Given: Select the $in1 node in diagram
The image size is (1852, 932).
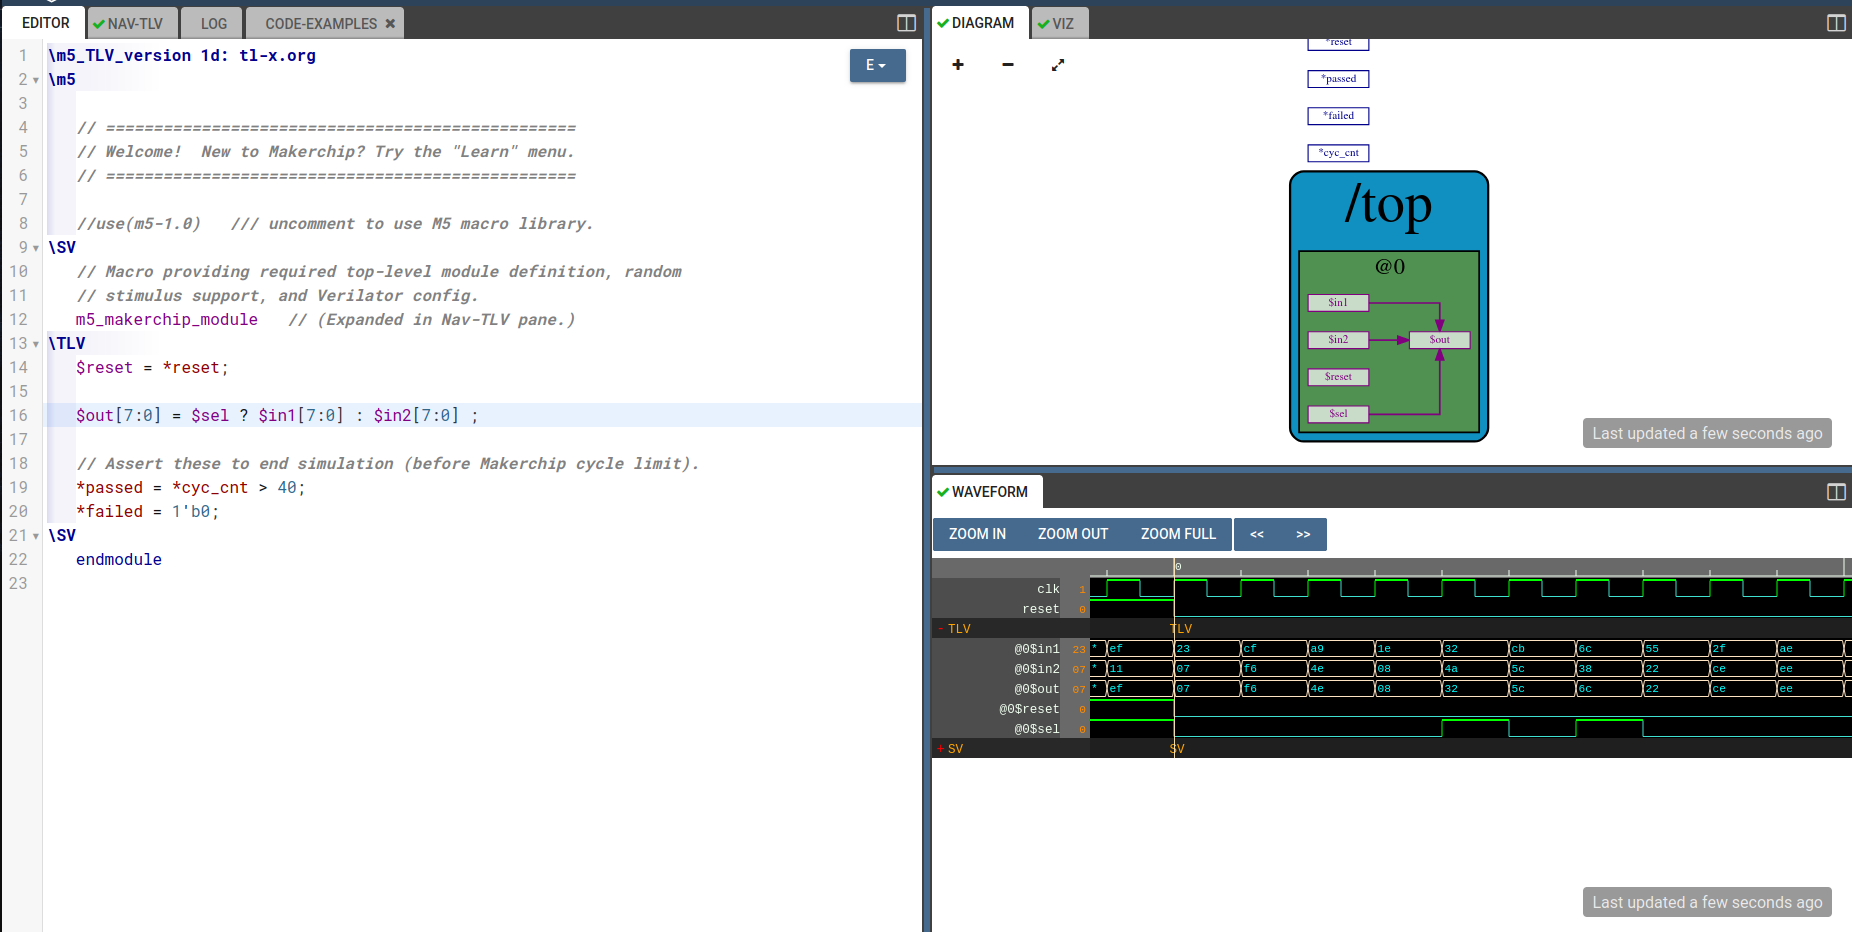Looking at the screenshot, I should (x=1338, y=303).
